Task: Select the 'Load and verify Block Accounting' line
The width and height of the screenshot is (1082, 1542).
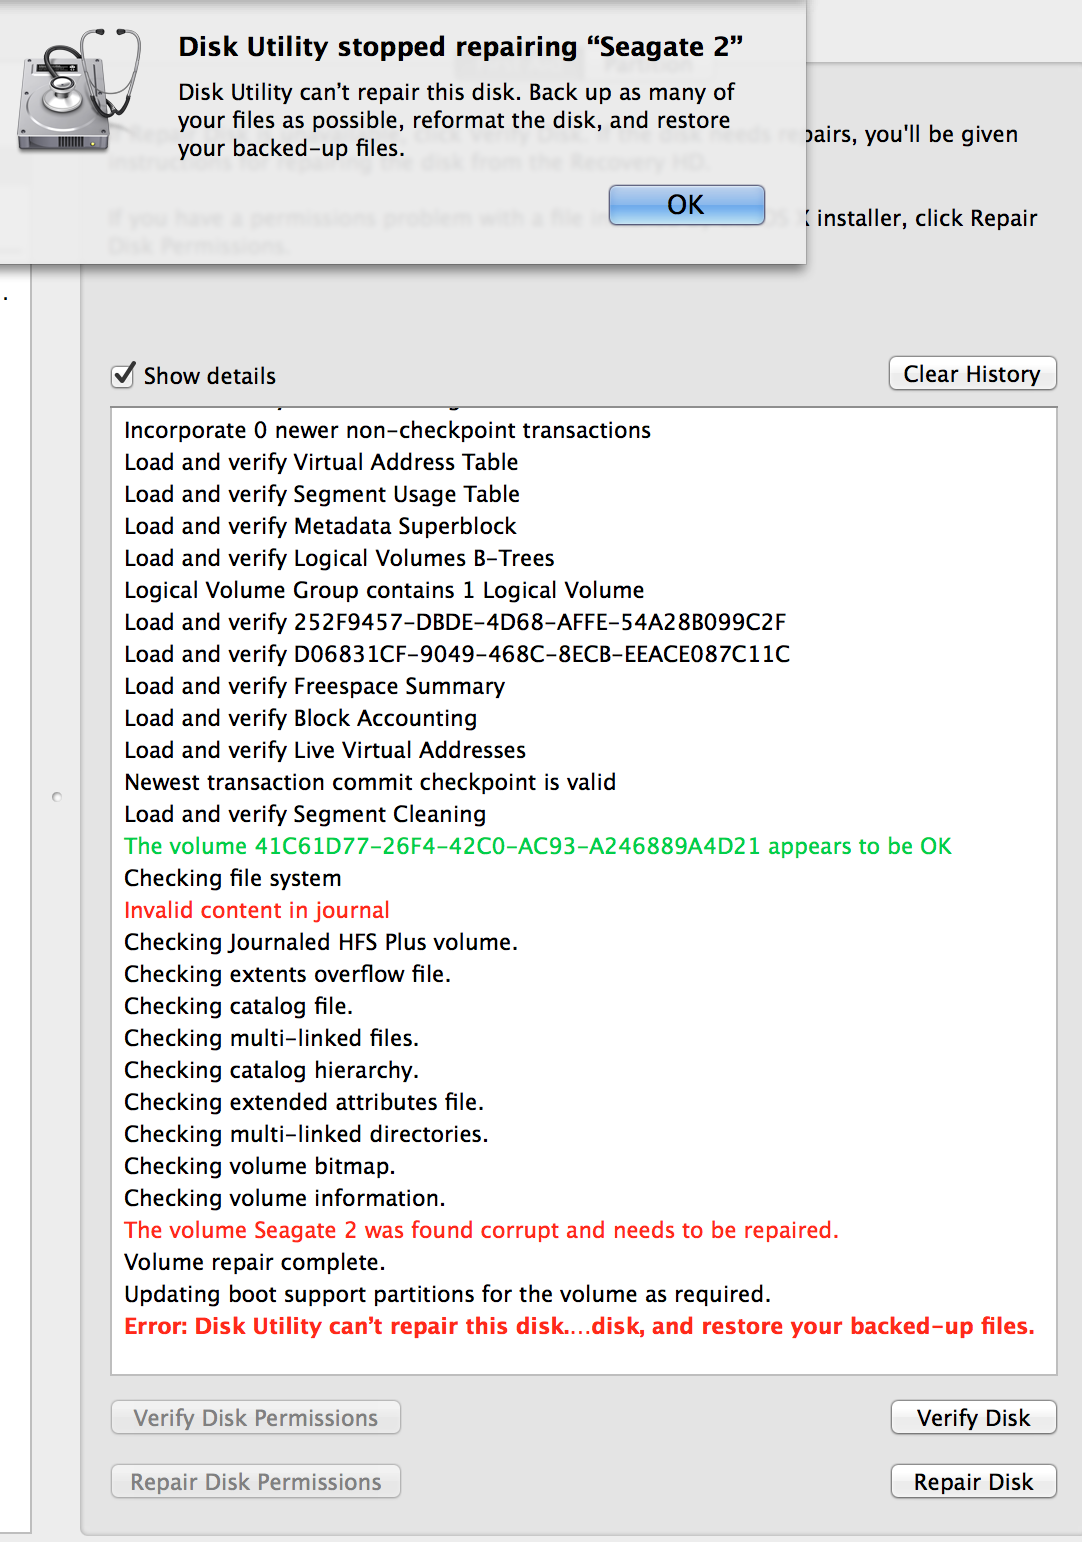Action: [x=301, y=718]
